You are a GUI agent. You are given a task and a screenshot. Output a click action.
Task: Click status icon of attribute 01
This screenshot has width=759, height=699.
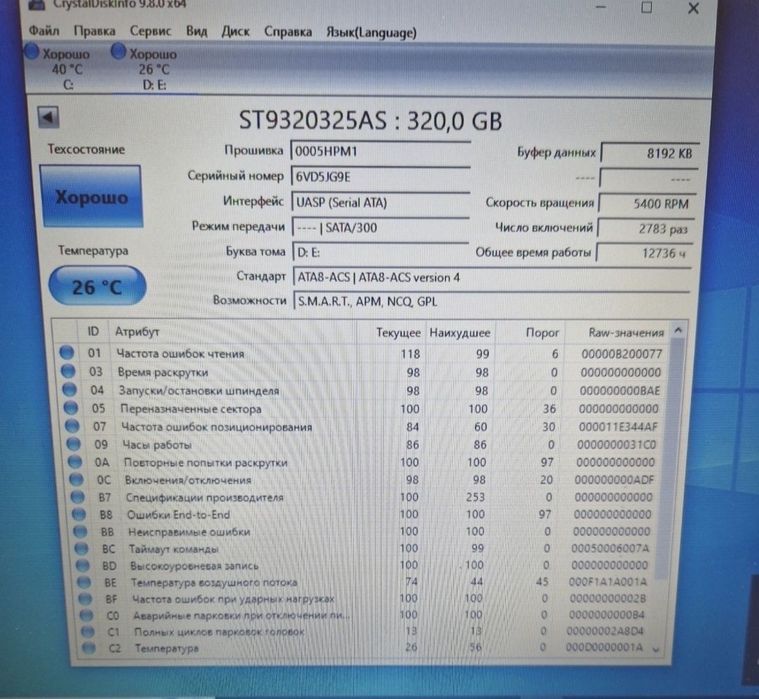click(x=67, y=352)
